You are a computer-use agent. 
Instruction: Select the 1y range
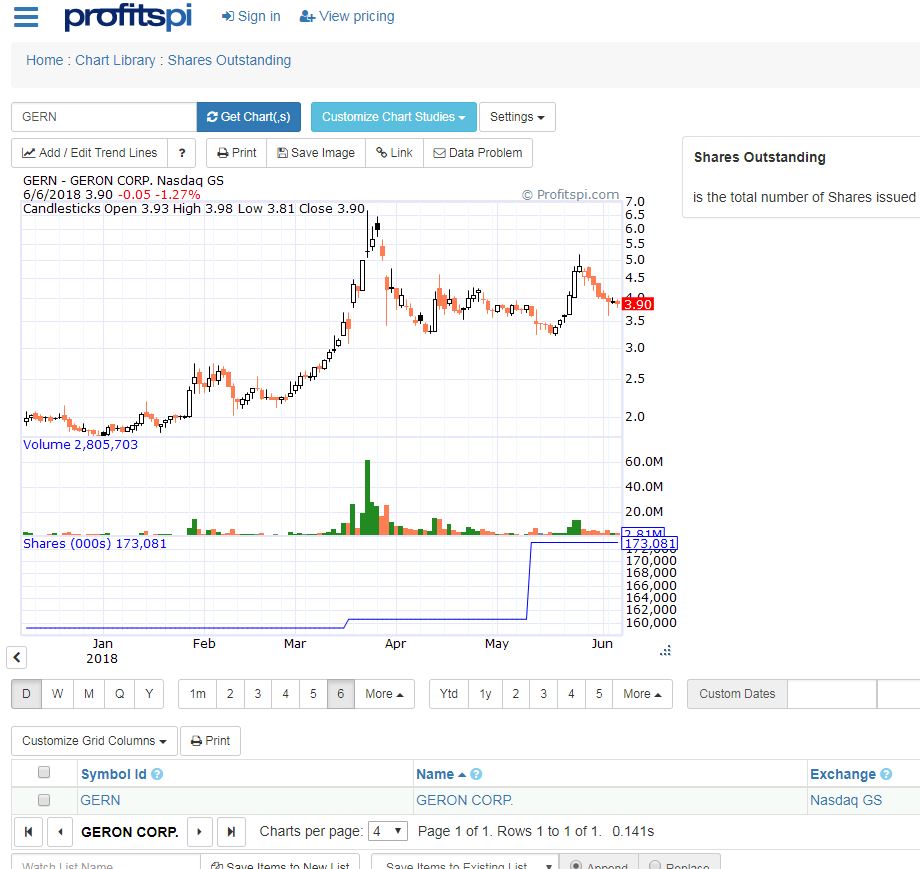pyautogui.click(x=485, y=694)
